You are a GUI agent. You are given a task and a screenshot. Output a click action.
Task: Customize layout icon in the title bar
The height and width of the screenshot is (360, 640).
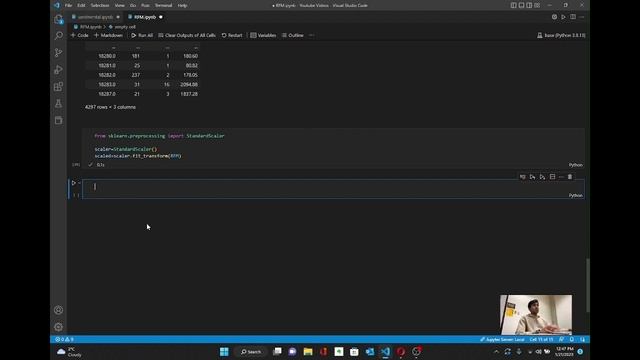pyautogui.click(x=537, y=5)
